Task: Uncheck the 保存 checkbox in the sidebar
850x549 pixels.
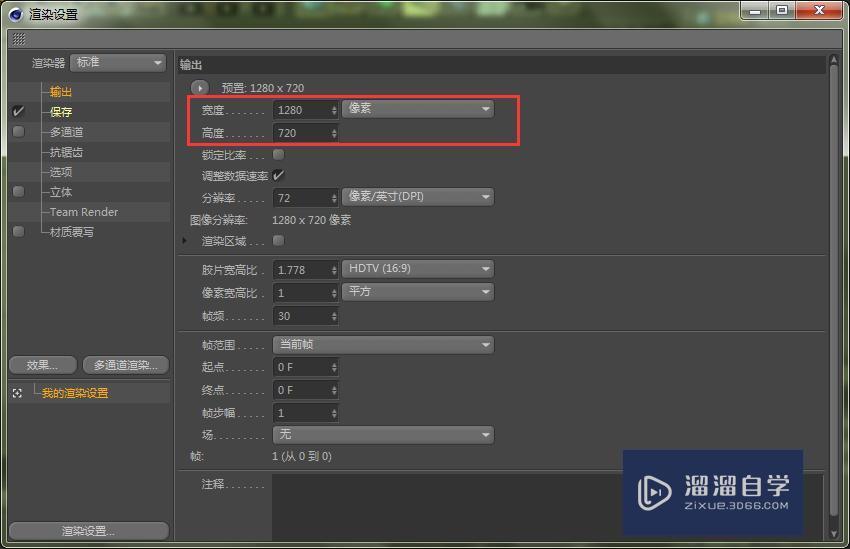Action: [x=18, y=111]
